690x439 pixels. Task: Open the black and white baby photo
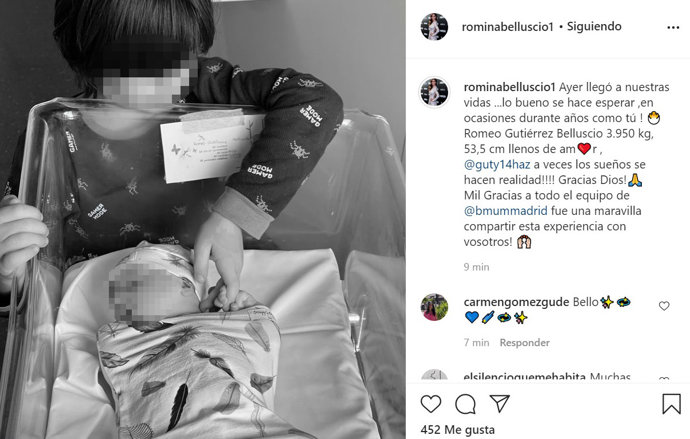tap(202, 220)
